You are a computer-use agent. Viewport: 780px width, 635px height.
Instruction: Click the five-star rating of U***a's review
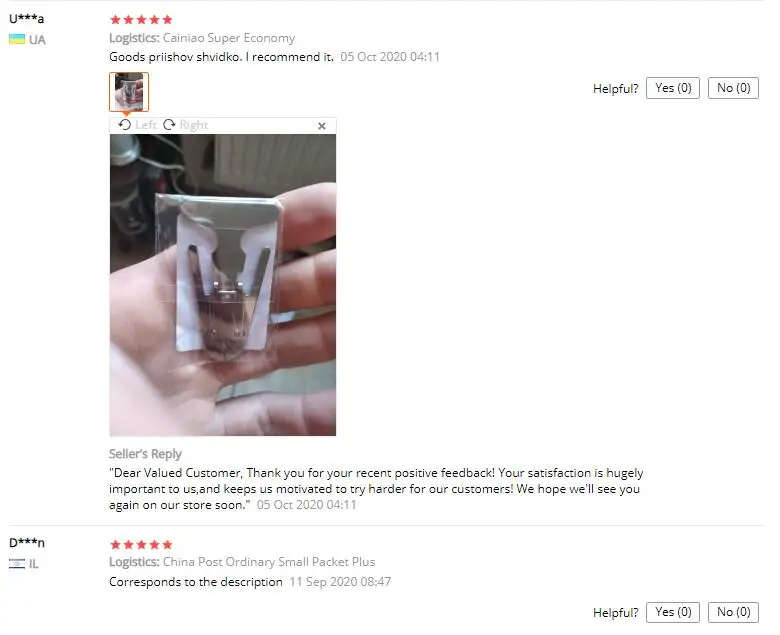tap(141, 20)
